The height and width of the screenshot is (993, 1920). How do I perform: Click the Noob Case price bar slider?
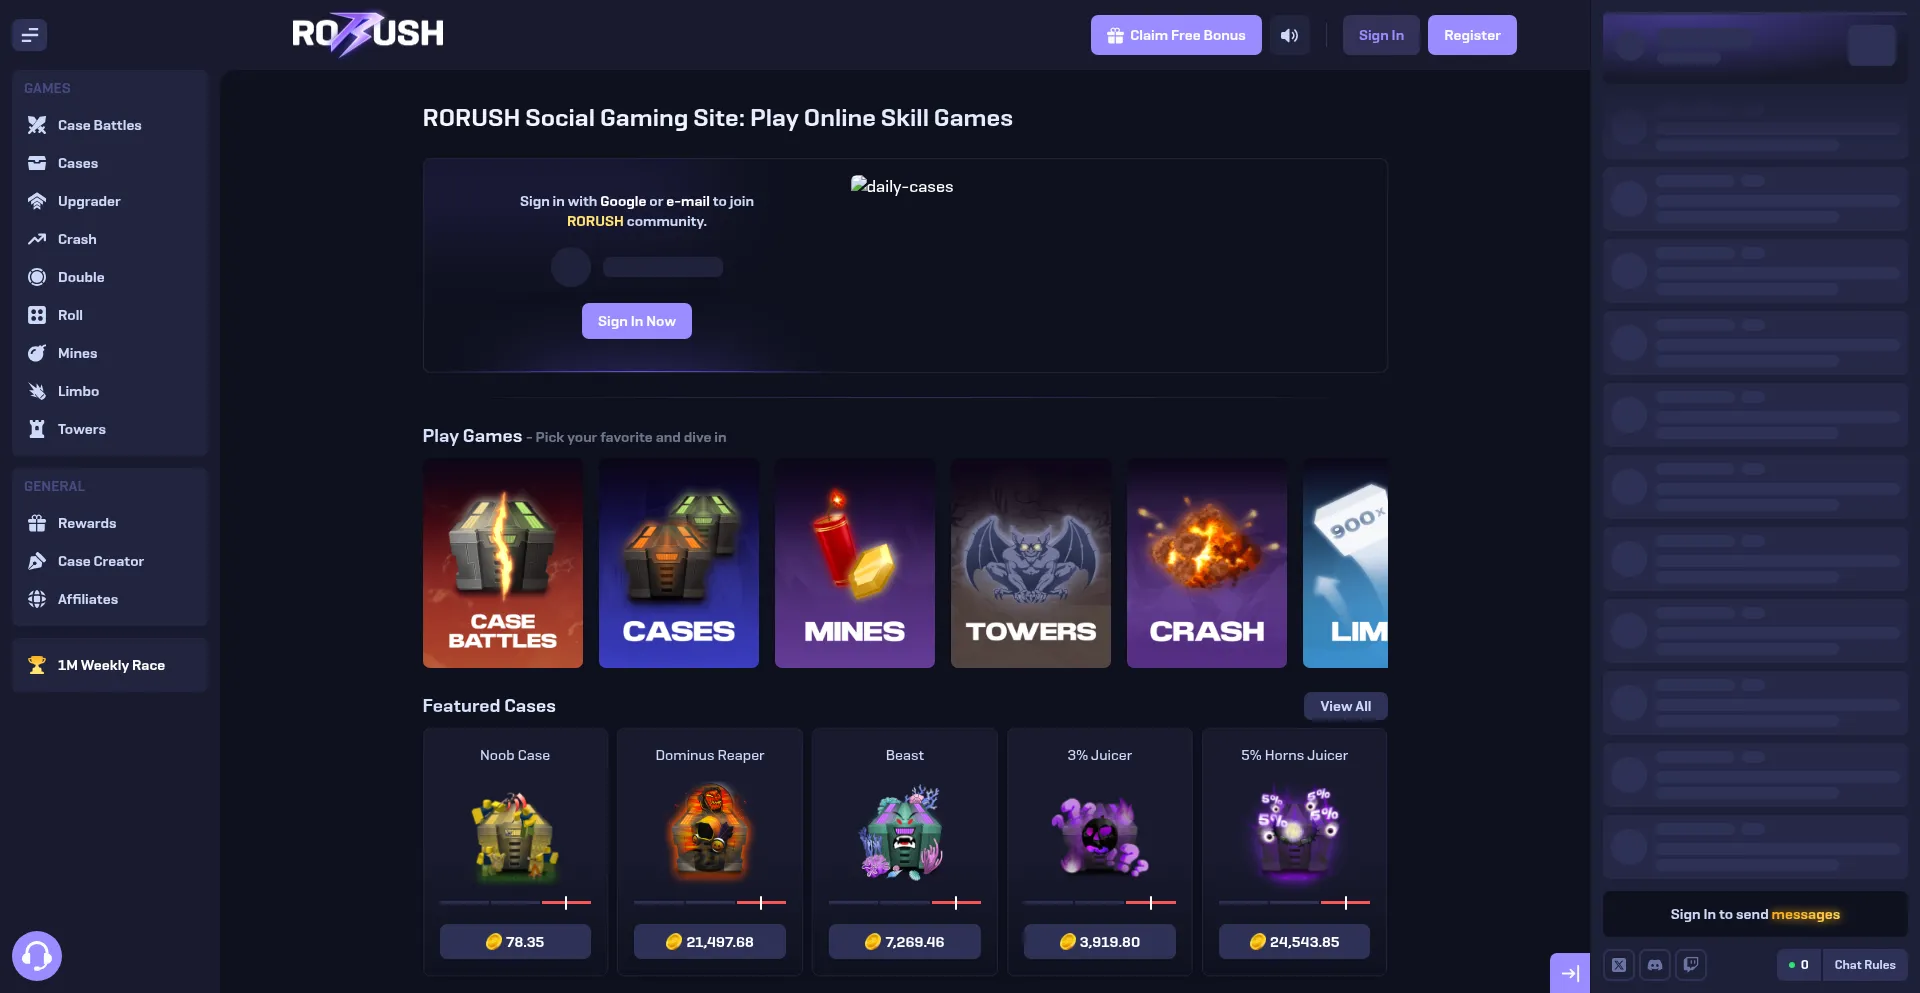tap(515, 903)
